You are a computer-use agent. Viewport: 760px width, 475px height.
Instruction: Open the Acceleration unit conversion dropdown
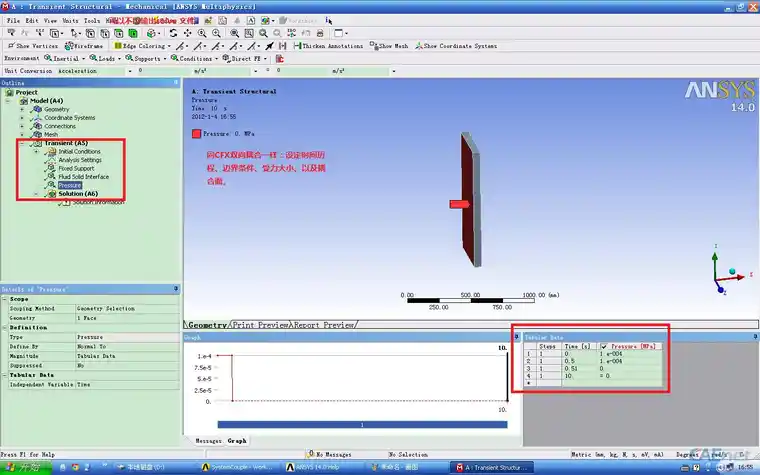pyautogui.click(x=130, y=71)
